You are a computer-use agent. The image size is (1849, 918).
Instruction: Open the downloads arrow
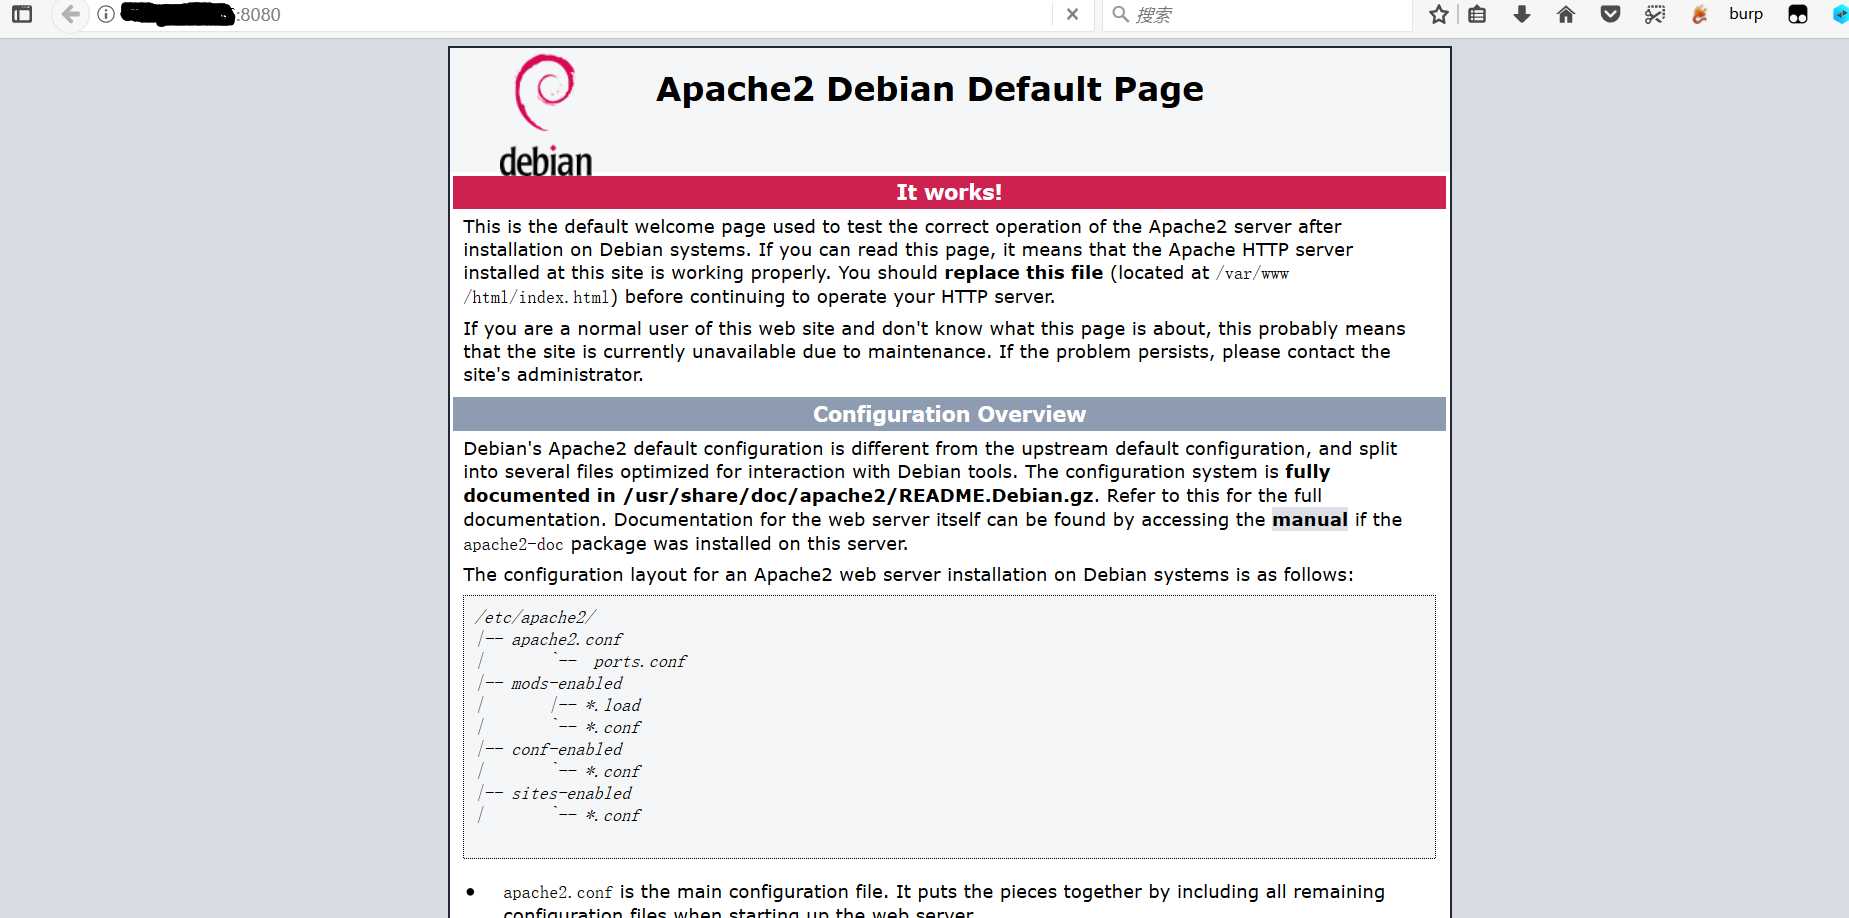click(x=1522, y=14)
